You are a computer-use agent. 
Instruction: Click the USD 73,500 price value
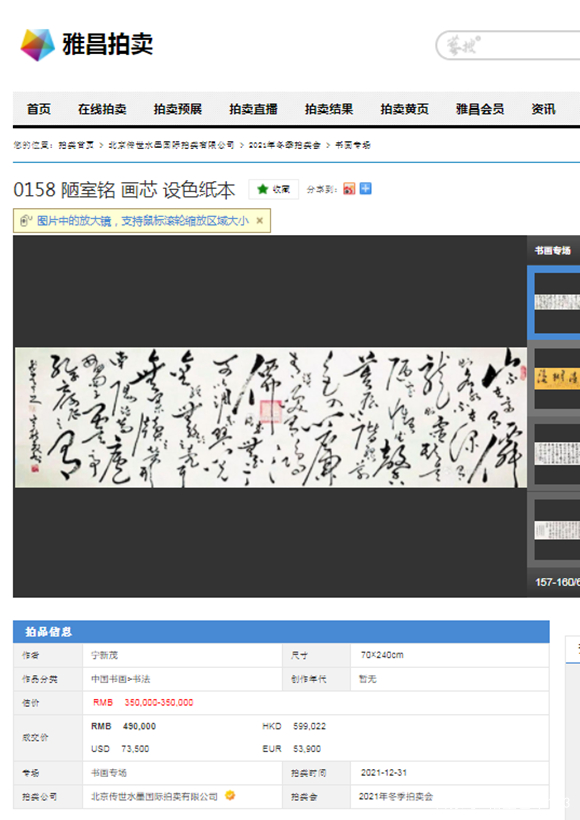tap(120, 749)
